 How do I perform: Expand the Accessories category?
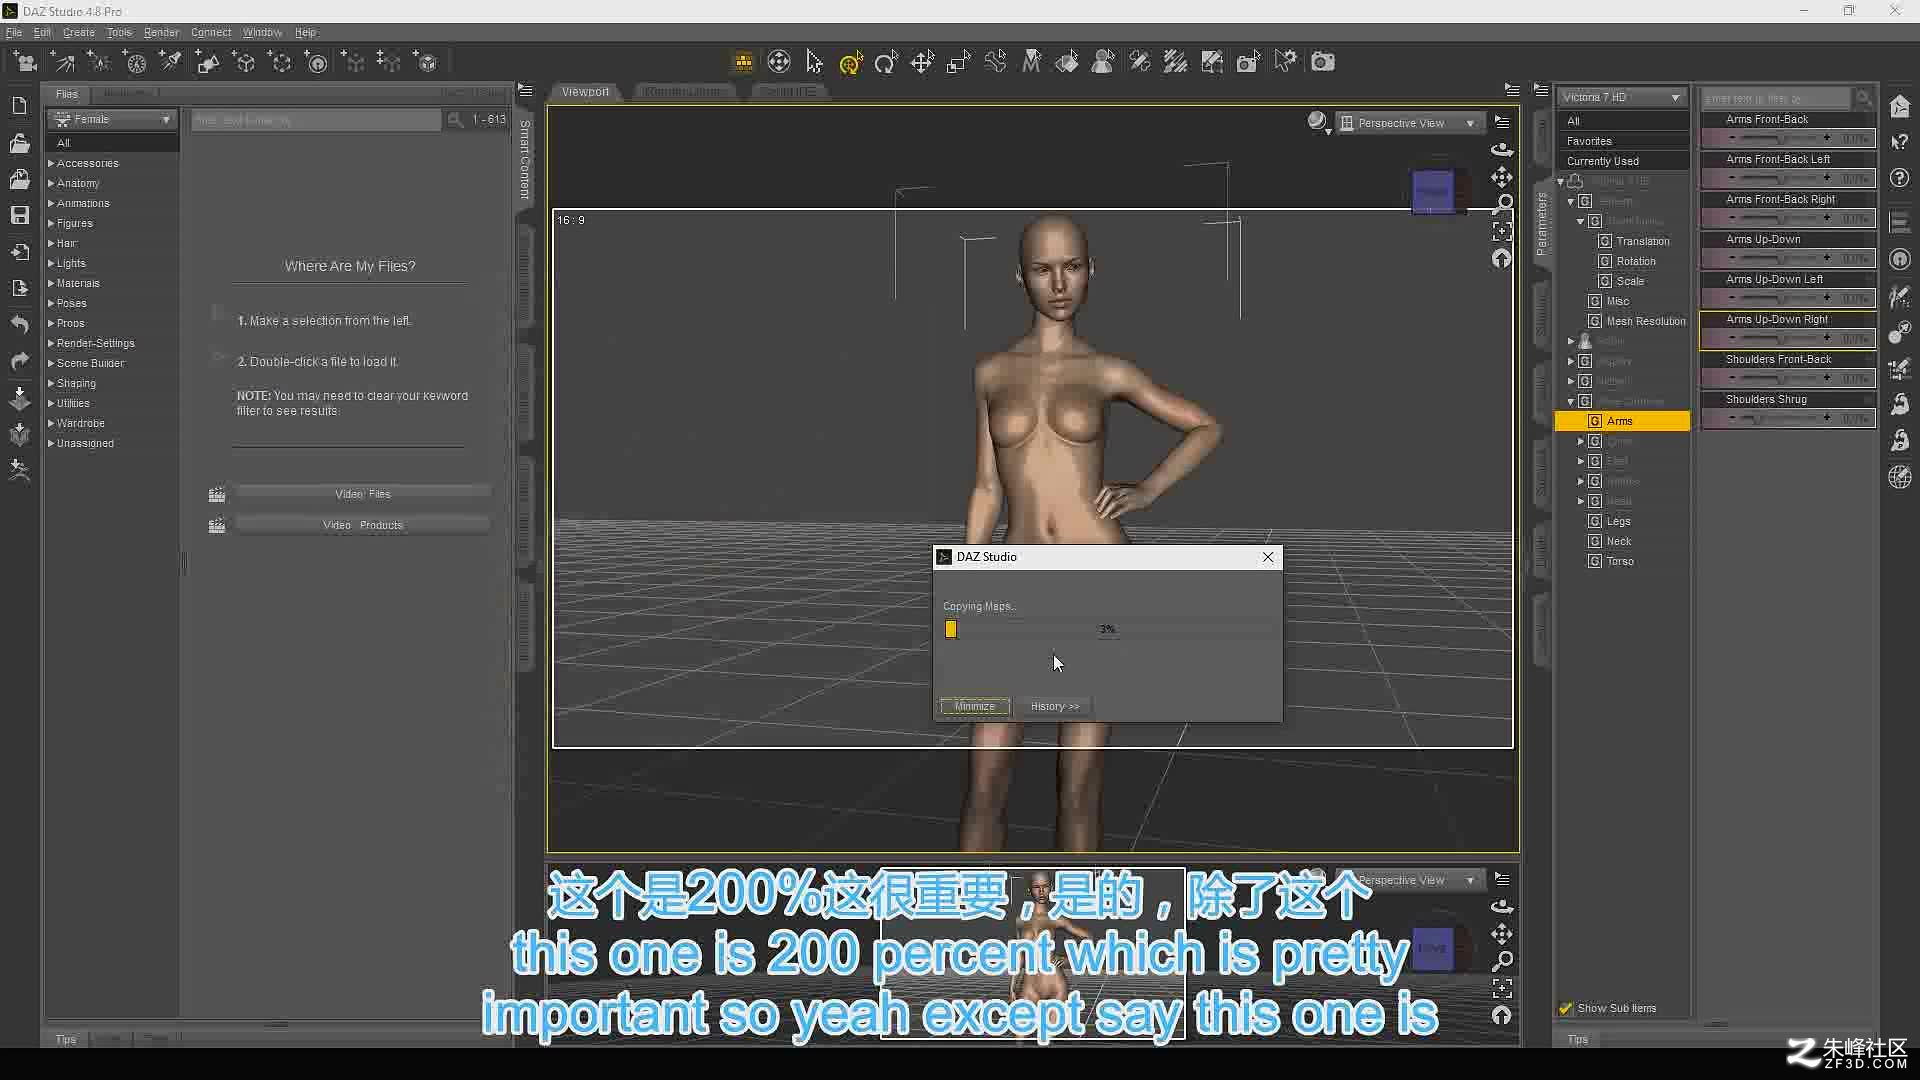click(51, 163)
